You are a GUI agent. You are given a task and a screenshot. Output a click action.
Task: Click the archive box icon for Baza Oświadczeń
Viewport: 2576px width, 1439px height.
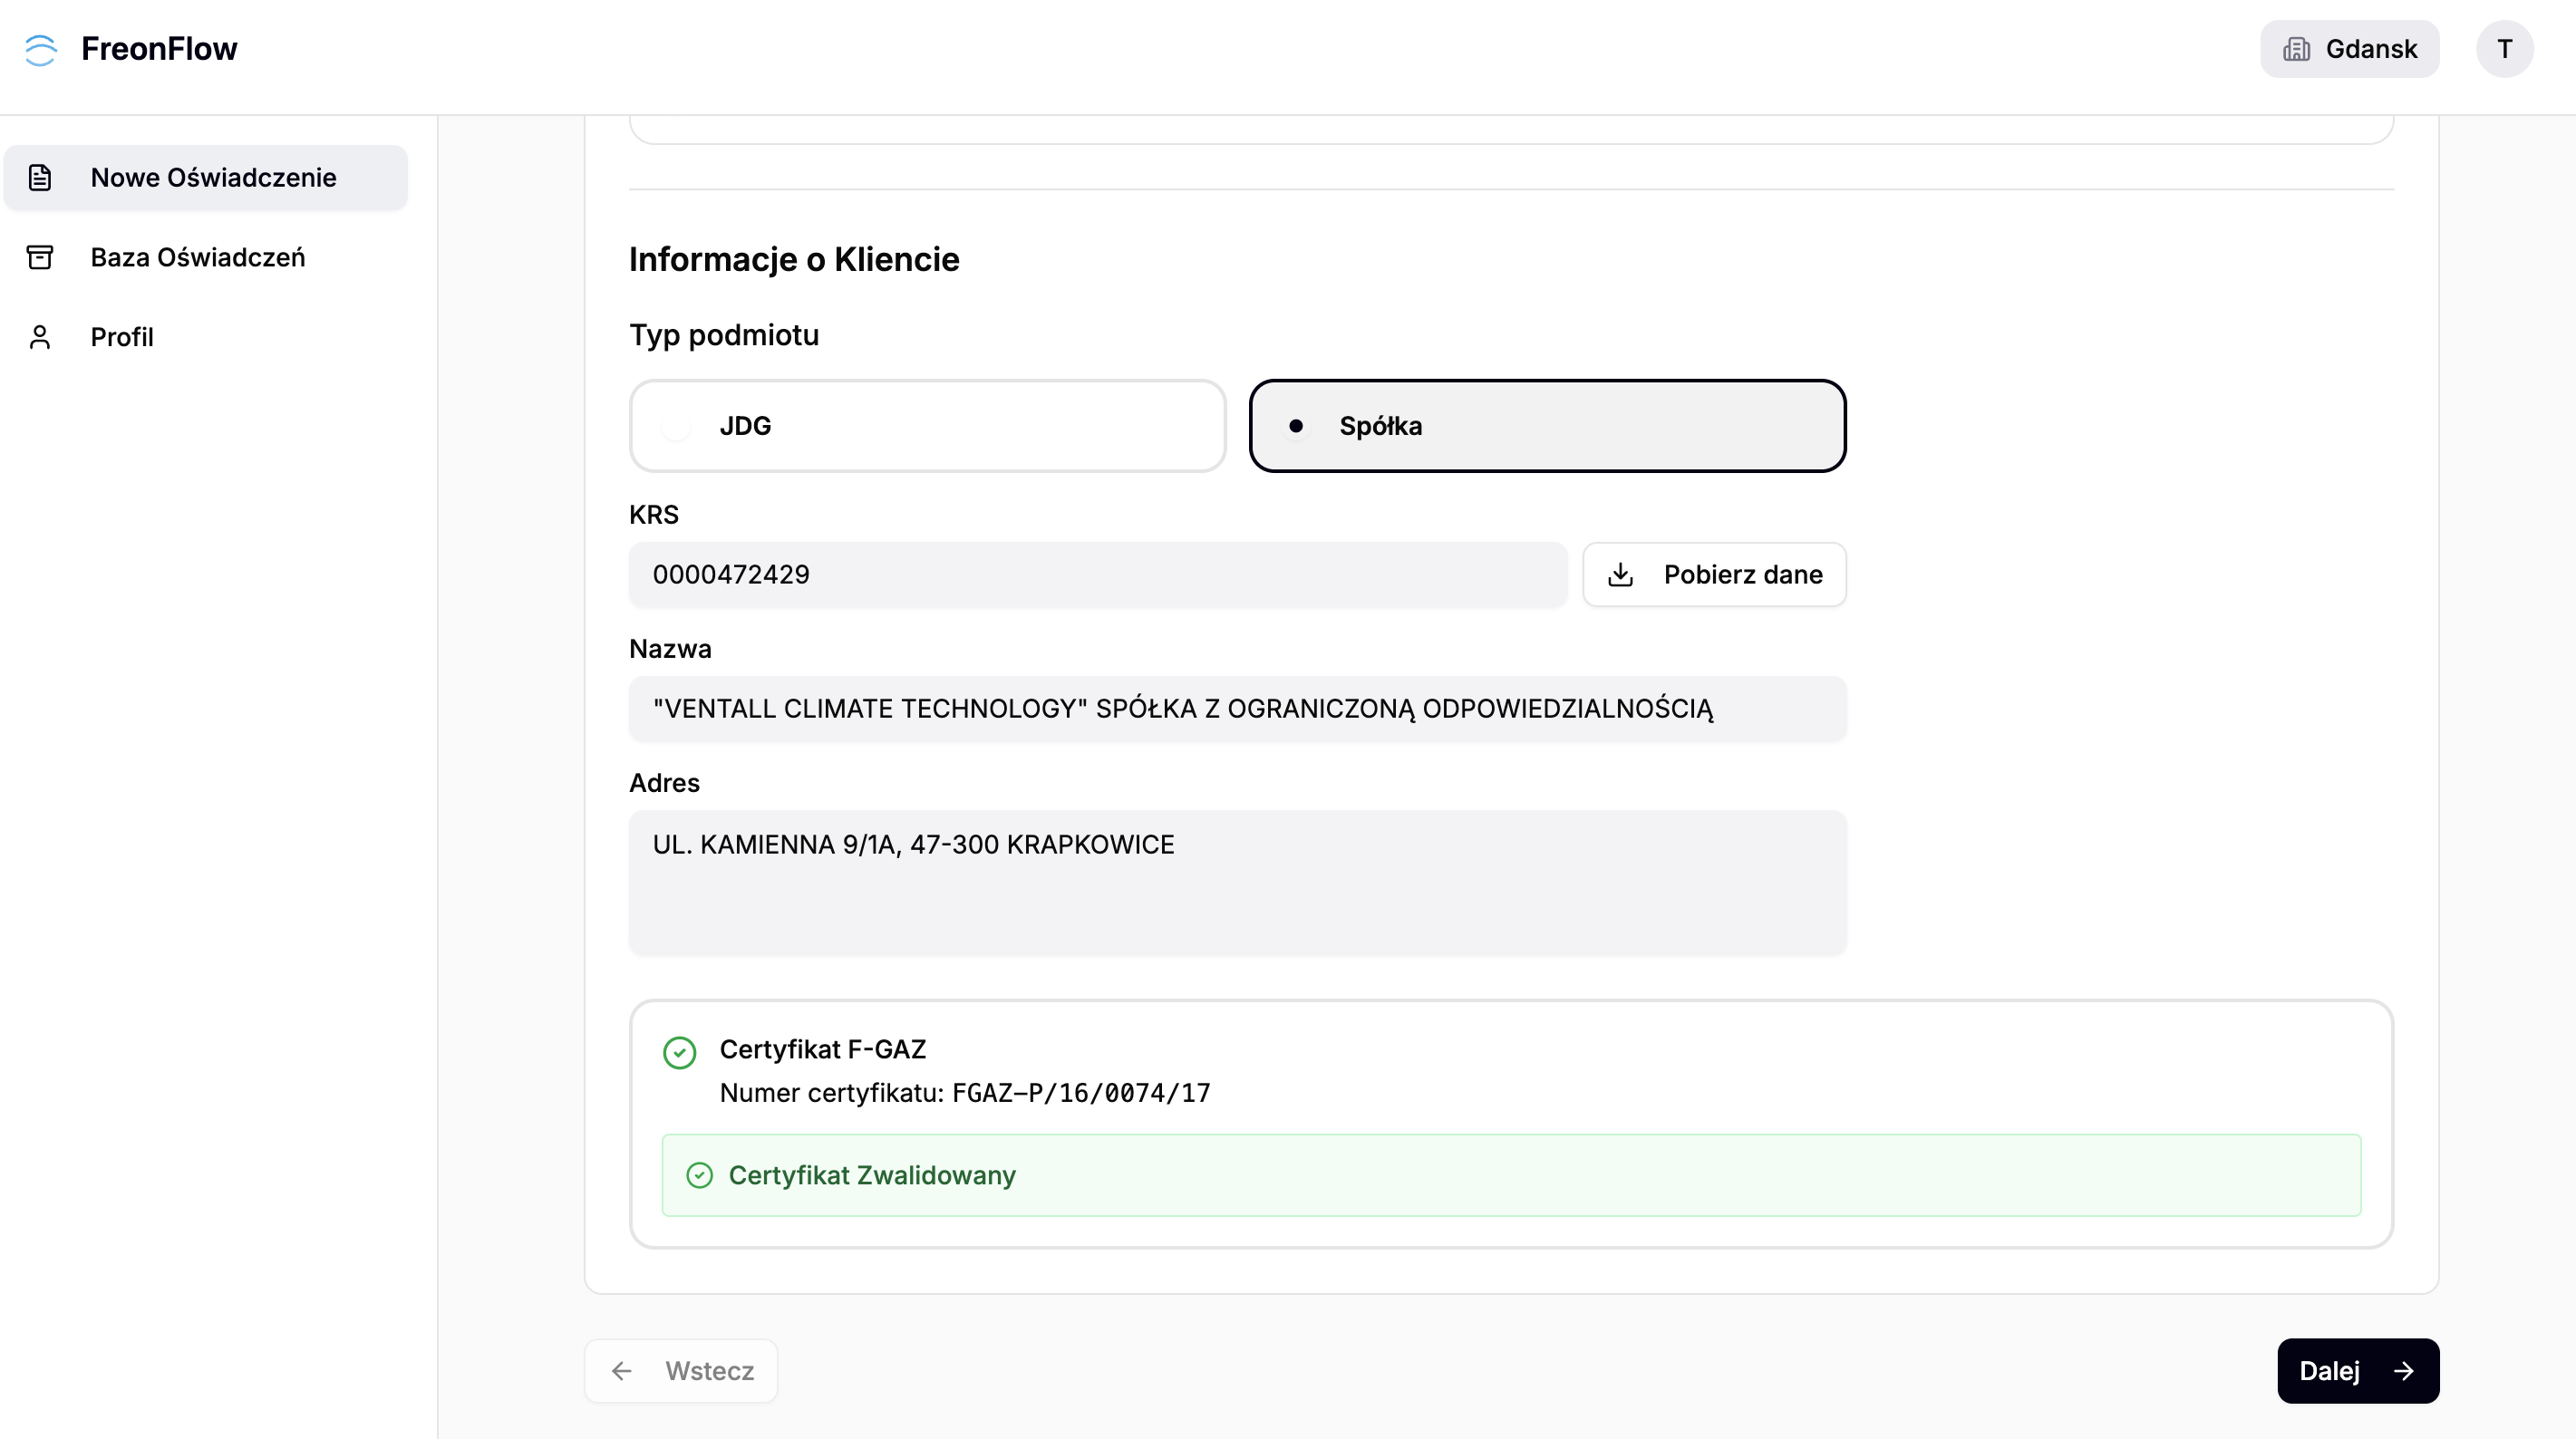[40, 257]
